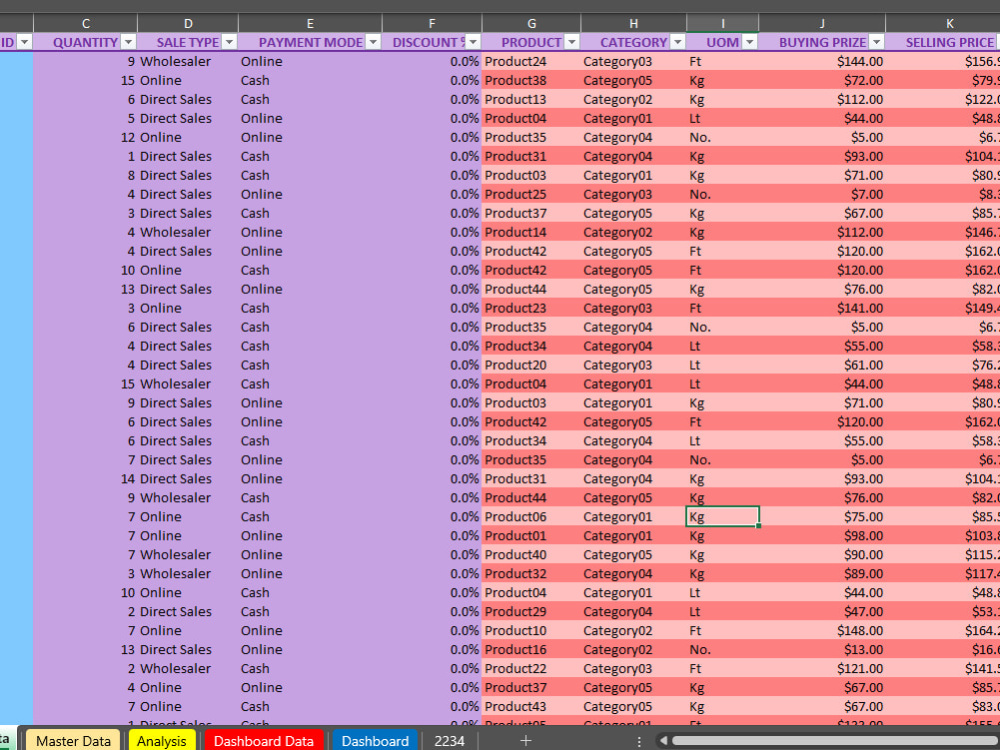Click the Product23 cell

531,308
